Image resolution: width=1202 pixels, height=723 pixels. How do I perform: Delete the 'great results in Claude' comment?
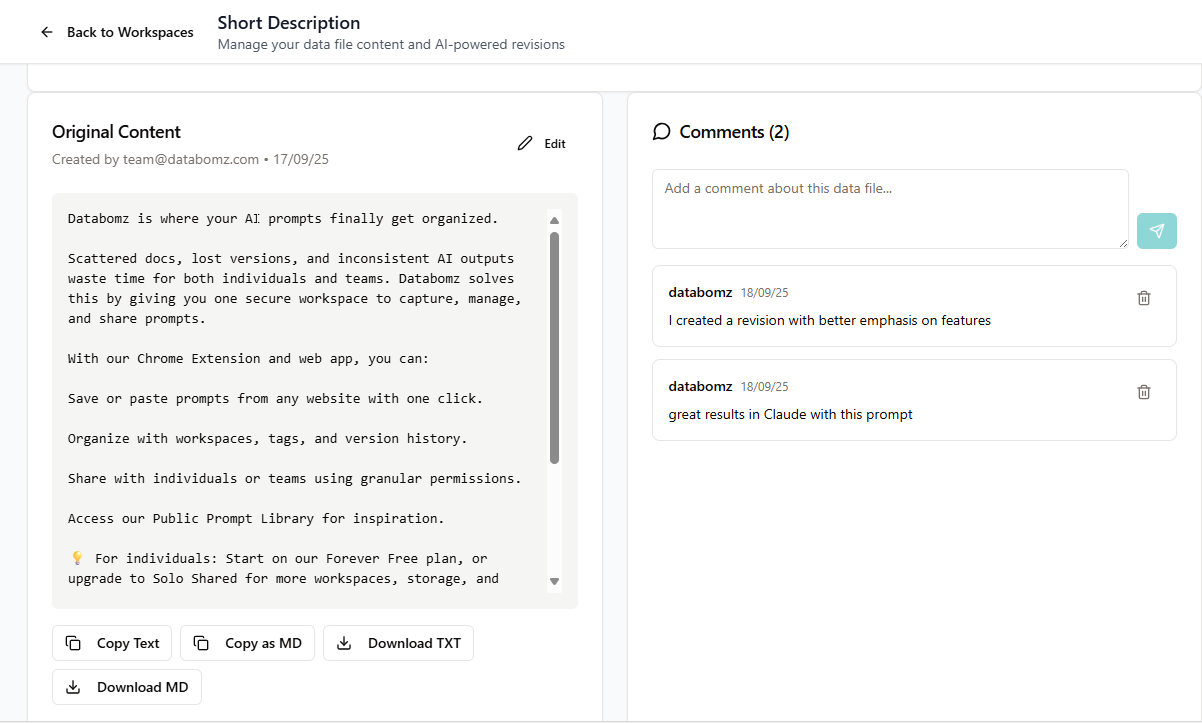[x=1144, y=392]
